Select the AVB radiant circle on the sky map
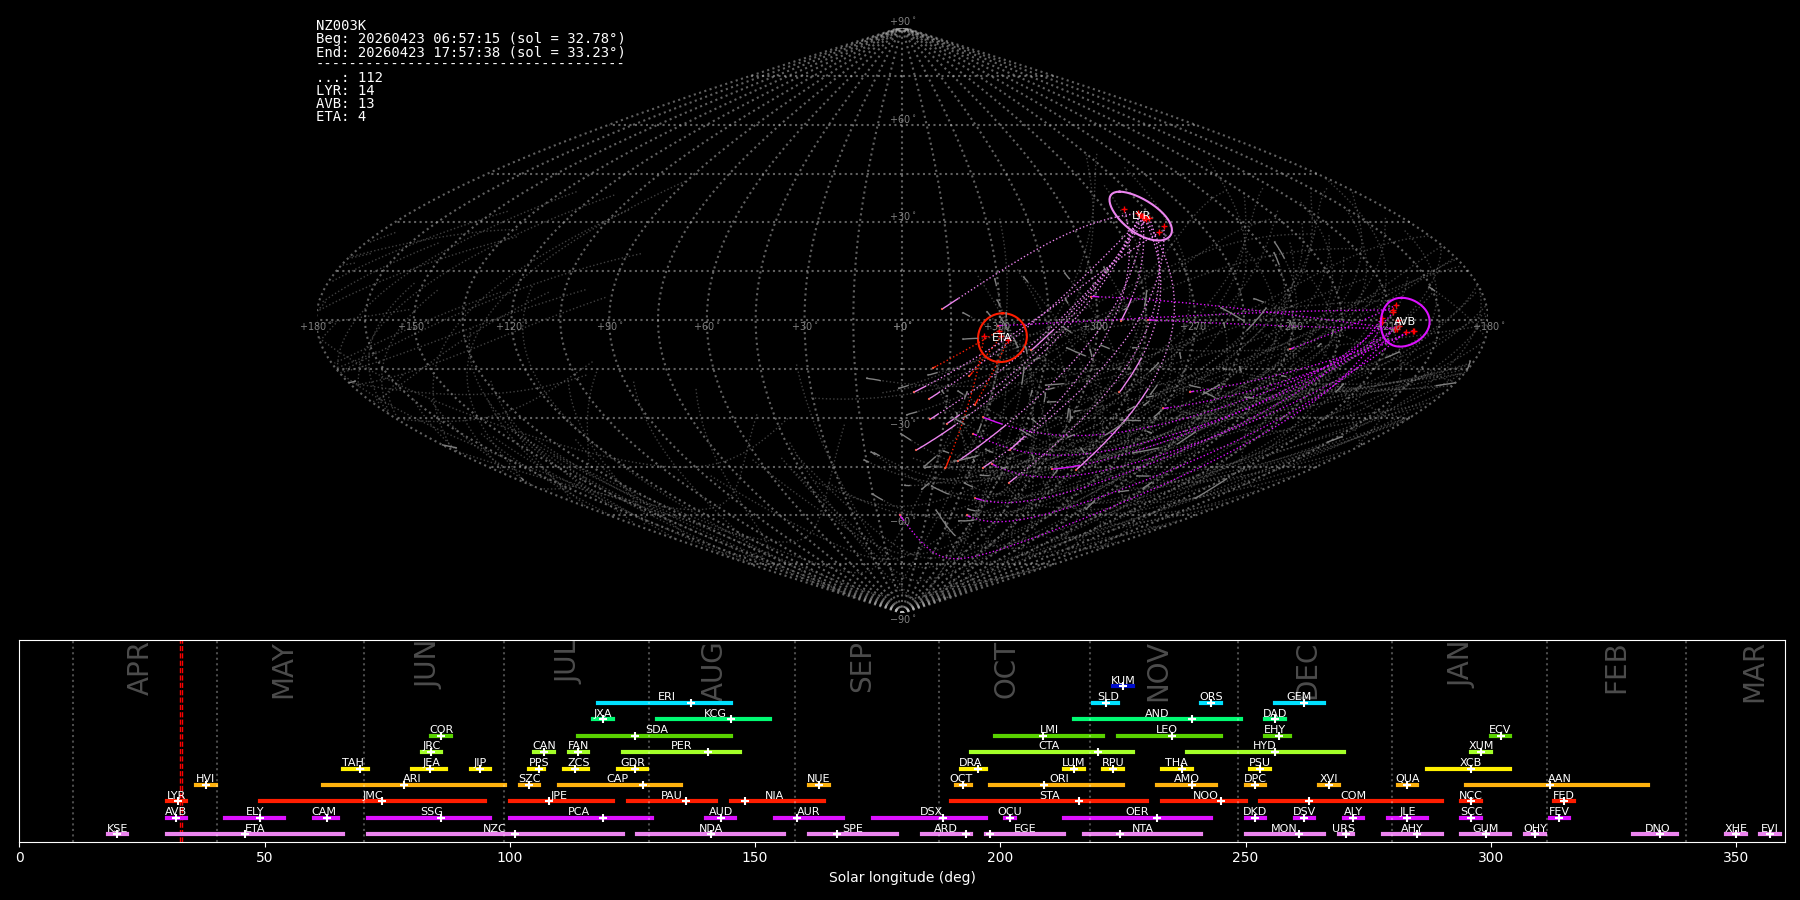Viewport: 1800px width, 900px height. coord(1405,322)
